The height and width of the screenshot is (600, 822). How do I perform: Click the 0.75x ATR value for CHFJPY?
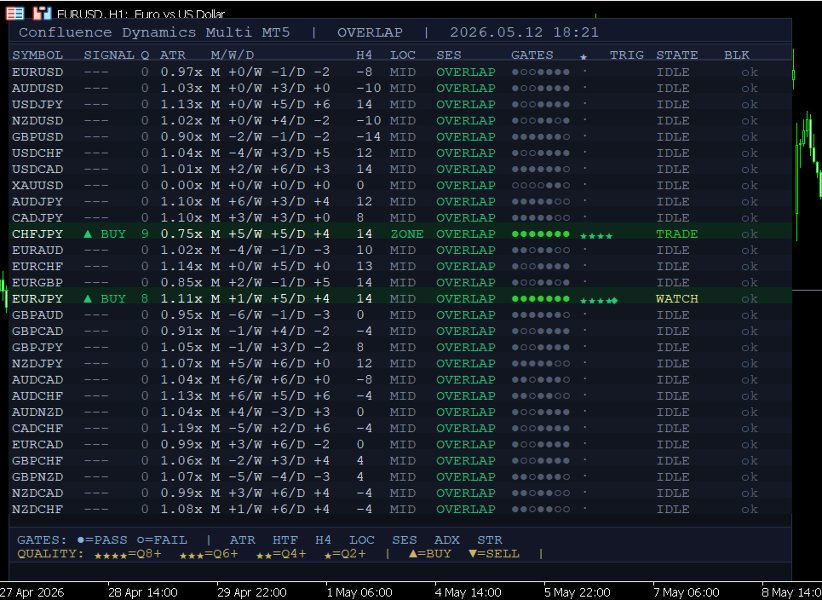[x=181, y=234]
